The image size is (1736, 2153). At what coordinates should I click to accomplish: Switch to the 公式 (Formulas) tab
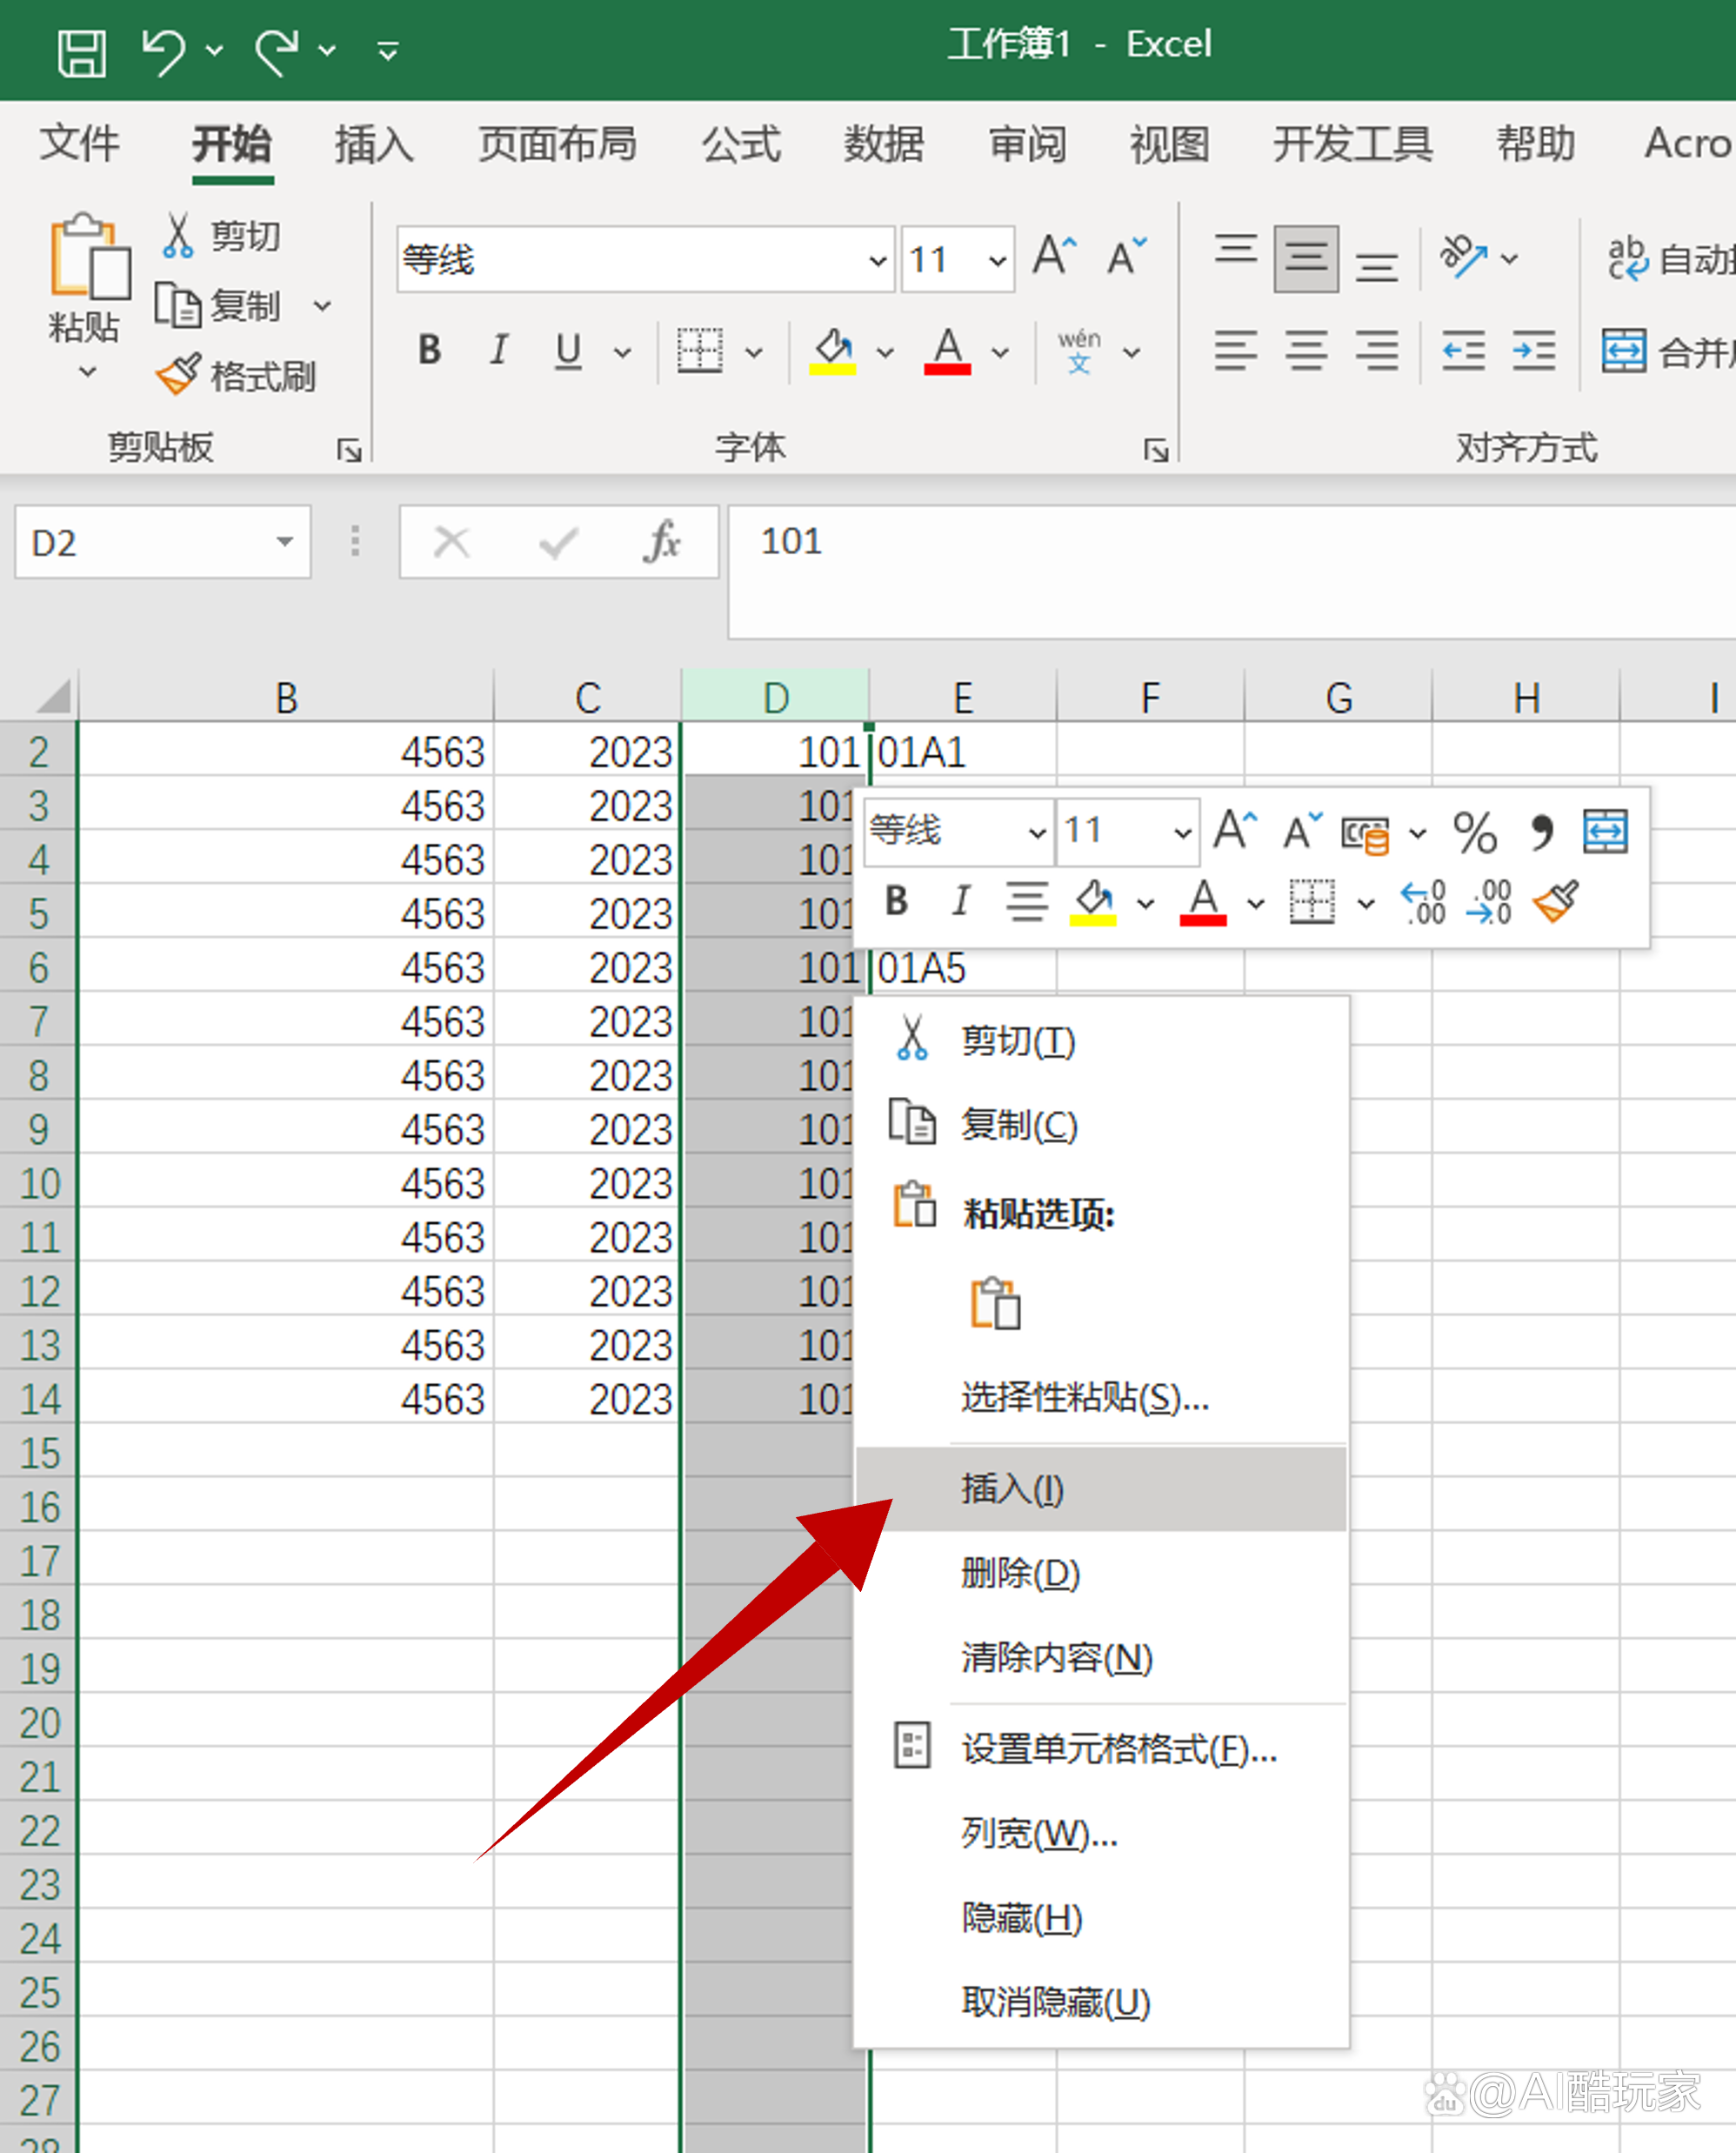pyautogui.click(x=741, y=144)
